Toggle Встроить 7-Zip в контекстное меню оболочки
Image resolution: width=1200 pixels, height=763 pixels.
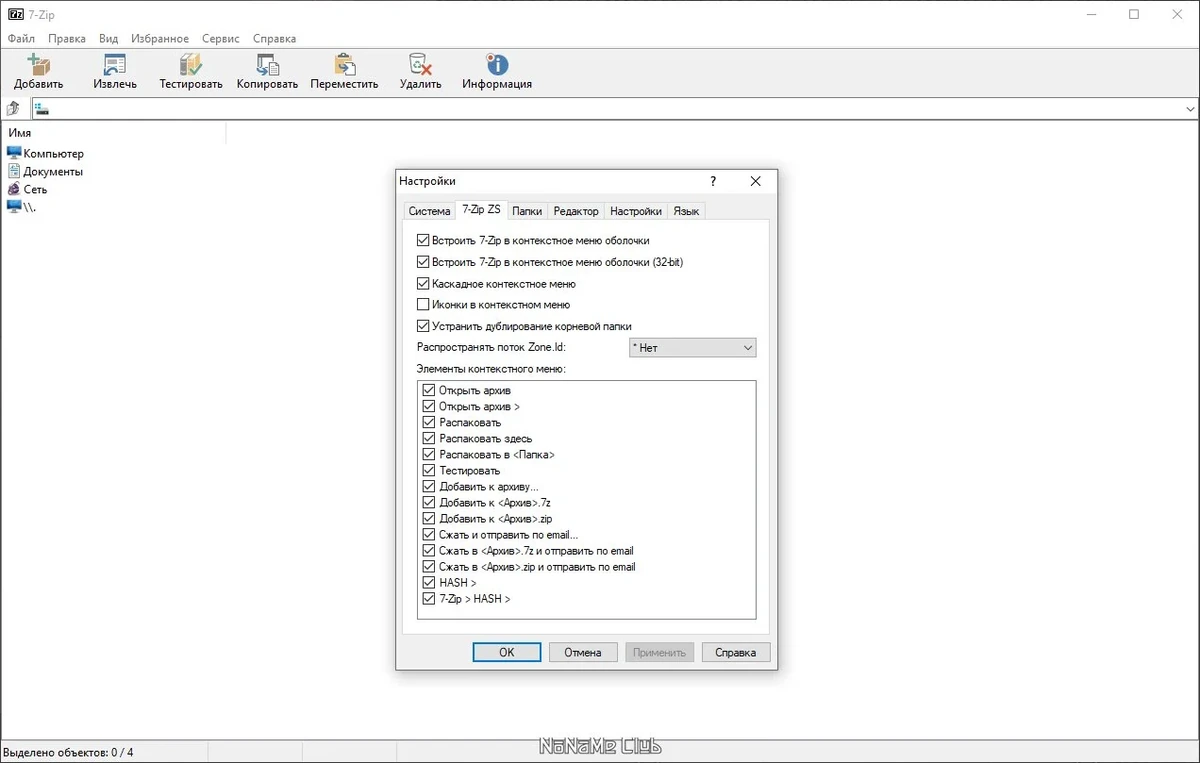423,240
